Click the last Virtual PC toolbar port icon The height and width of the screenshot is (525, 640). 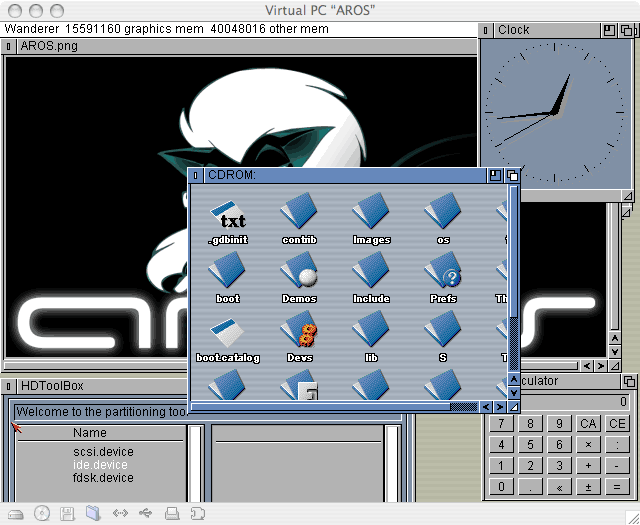198,513
